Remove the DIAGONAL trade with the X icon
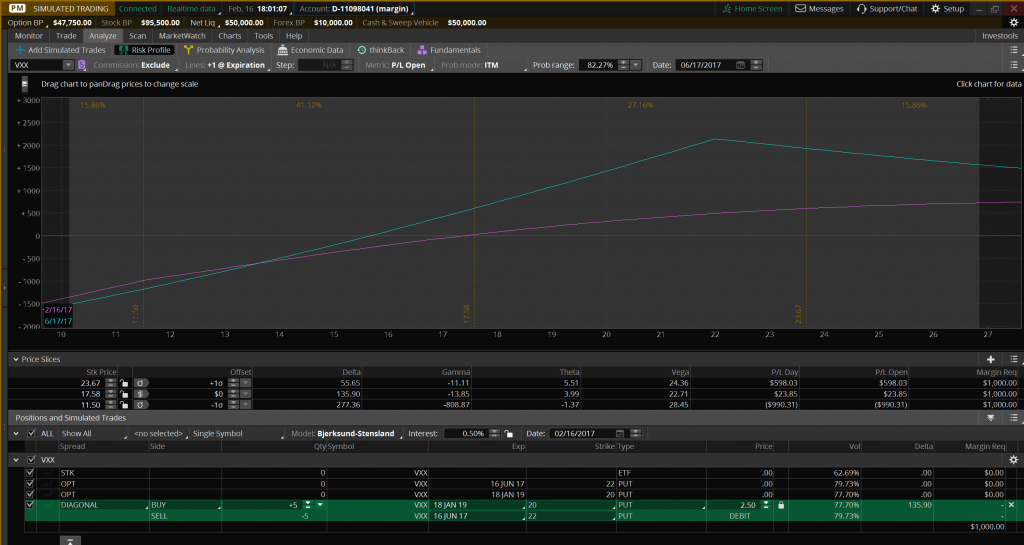 [1011, 505]
